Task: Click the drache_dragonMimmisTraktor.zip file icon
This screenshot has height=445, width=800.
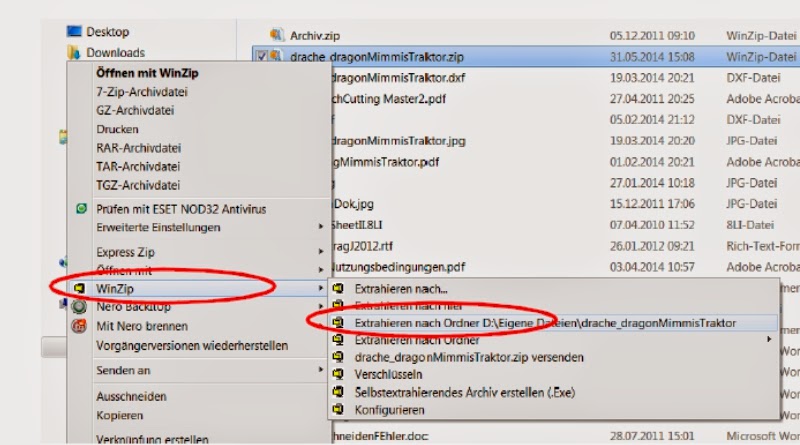Action: (x=276, y=56)
